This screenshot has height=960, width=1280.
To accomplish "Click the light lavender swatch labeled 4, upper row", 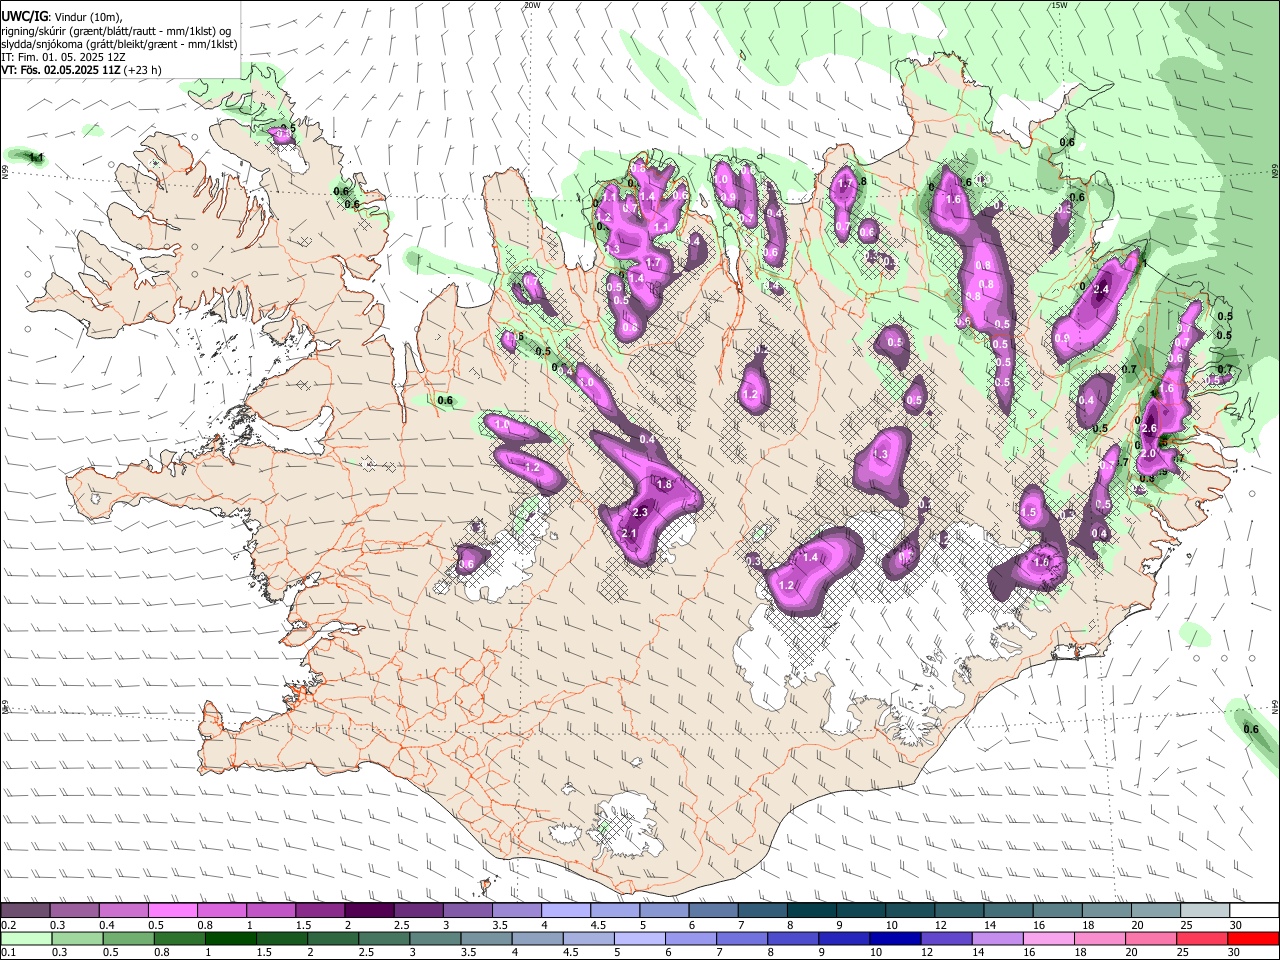I will coord(566,911).
